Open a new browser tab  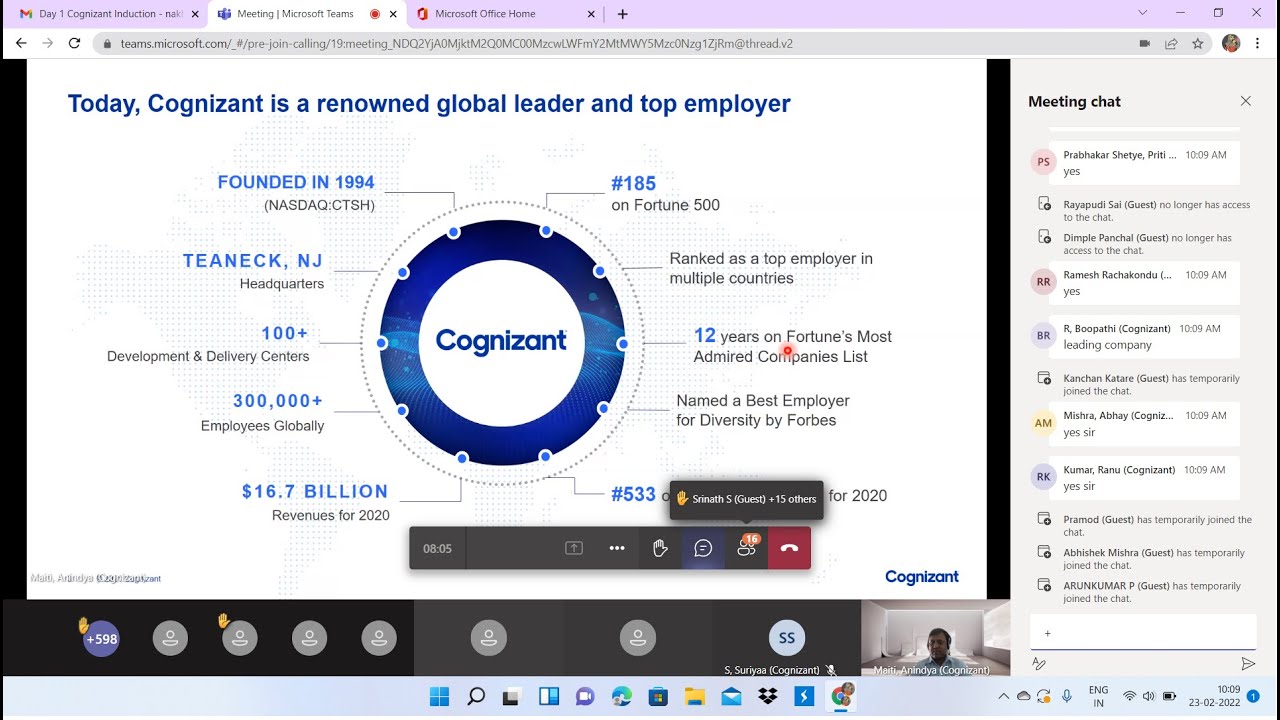(622, 14)
